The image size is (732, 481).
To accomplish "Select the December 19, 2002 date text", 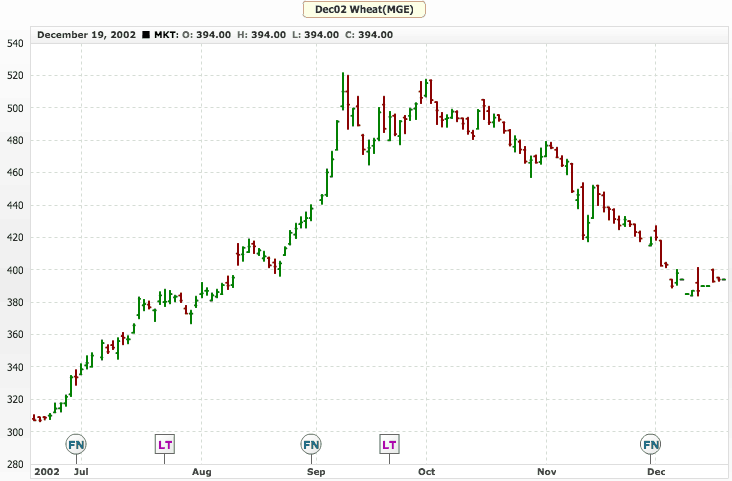I will click(x=86, y=35).
